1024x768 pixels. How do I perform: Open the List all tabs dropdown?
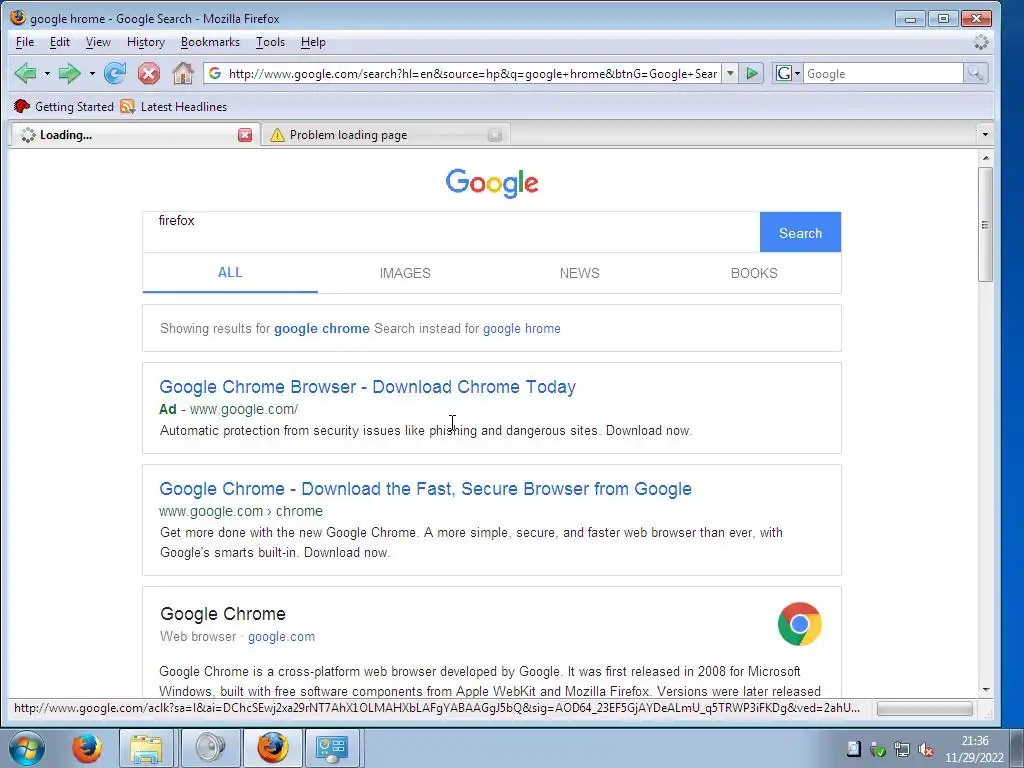tap(985, 135)
